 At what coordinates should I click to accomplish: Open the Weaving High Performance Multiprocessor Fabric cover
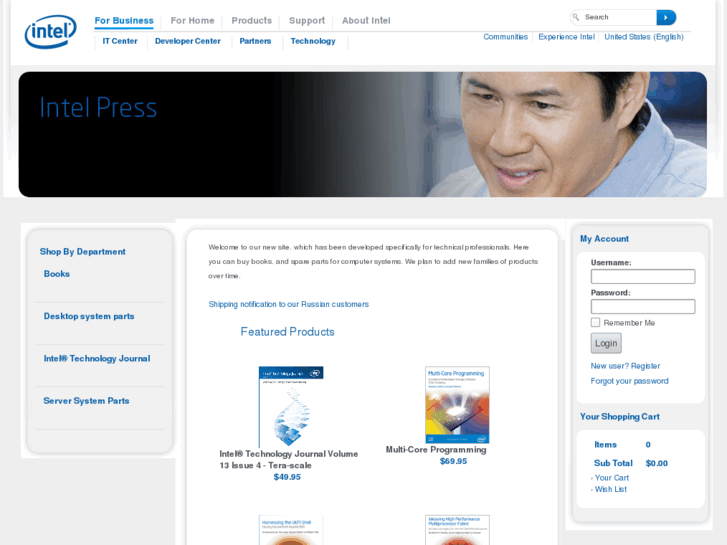coord(457,530)
